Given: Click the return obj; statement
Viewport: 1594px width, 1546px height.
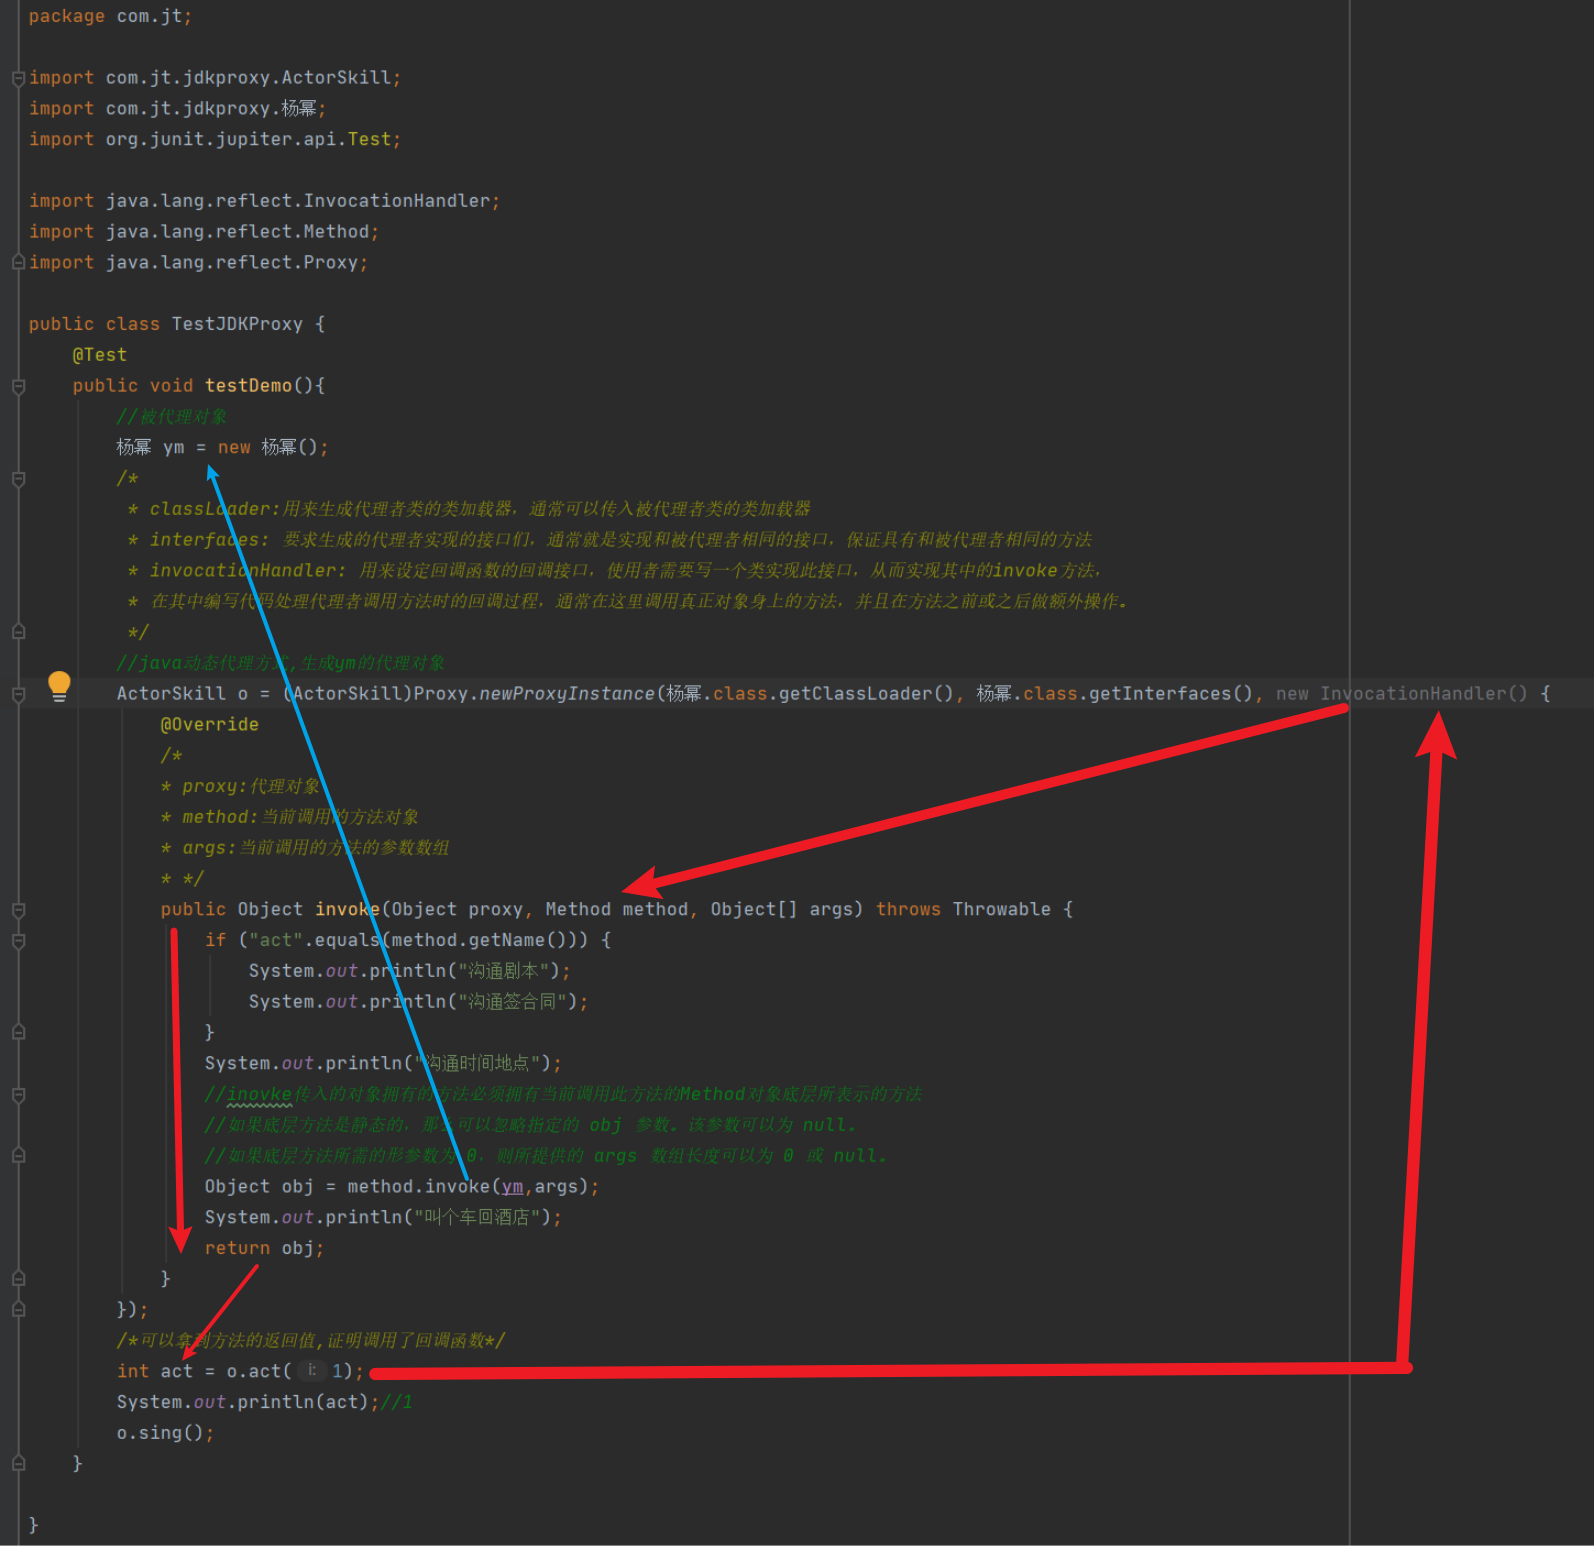Looking at the screenshot, I should point(265,1249).
